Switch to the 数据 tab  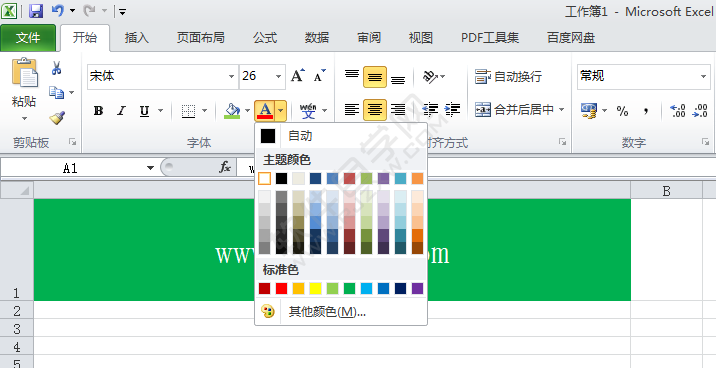click(x=317, y=37)
